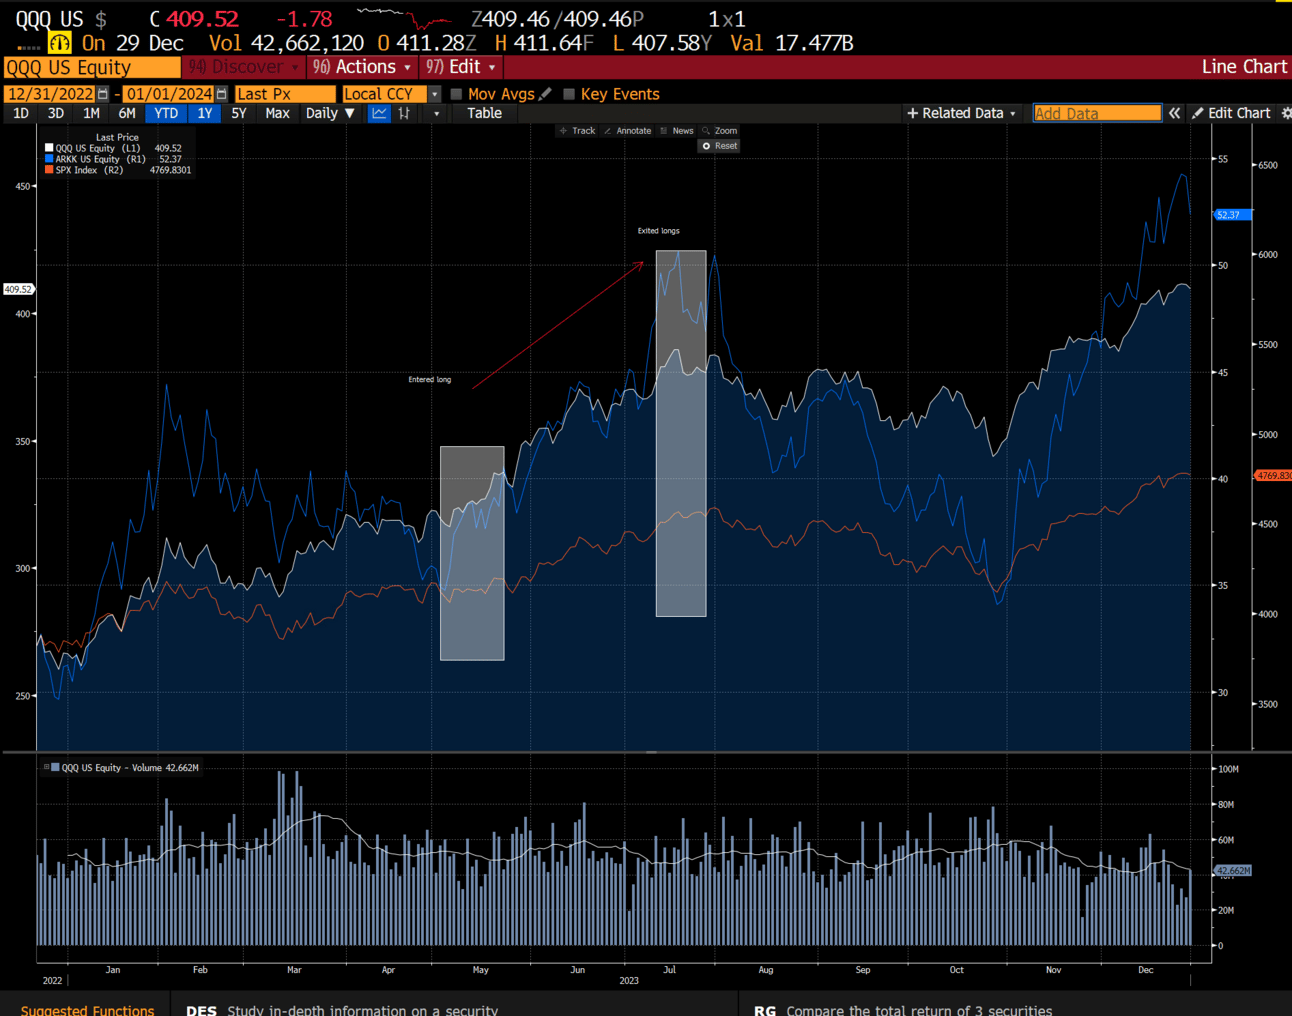Switch to Table view
Viewport: 1292px width, 1016px height.
click(485, 113)
